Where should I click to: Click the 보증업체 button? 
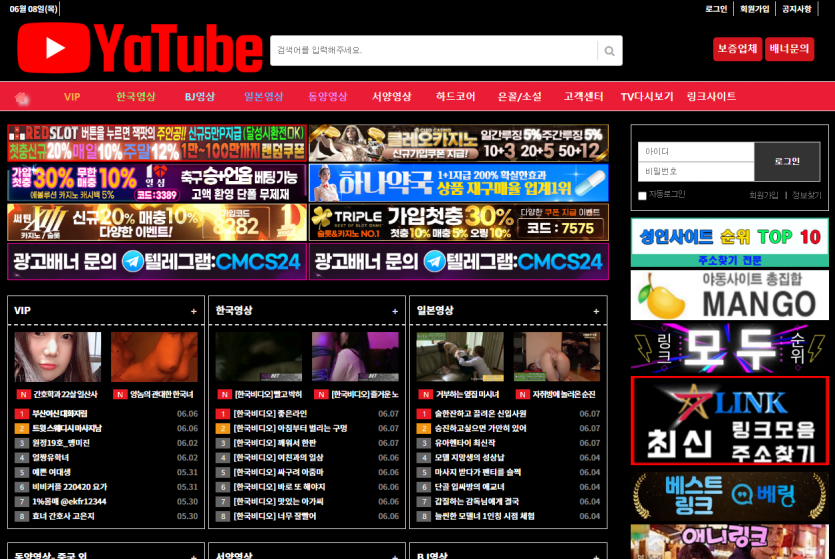pyautogui.click(x=737, y=50)
